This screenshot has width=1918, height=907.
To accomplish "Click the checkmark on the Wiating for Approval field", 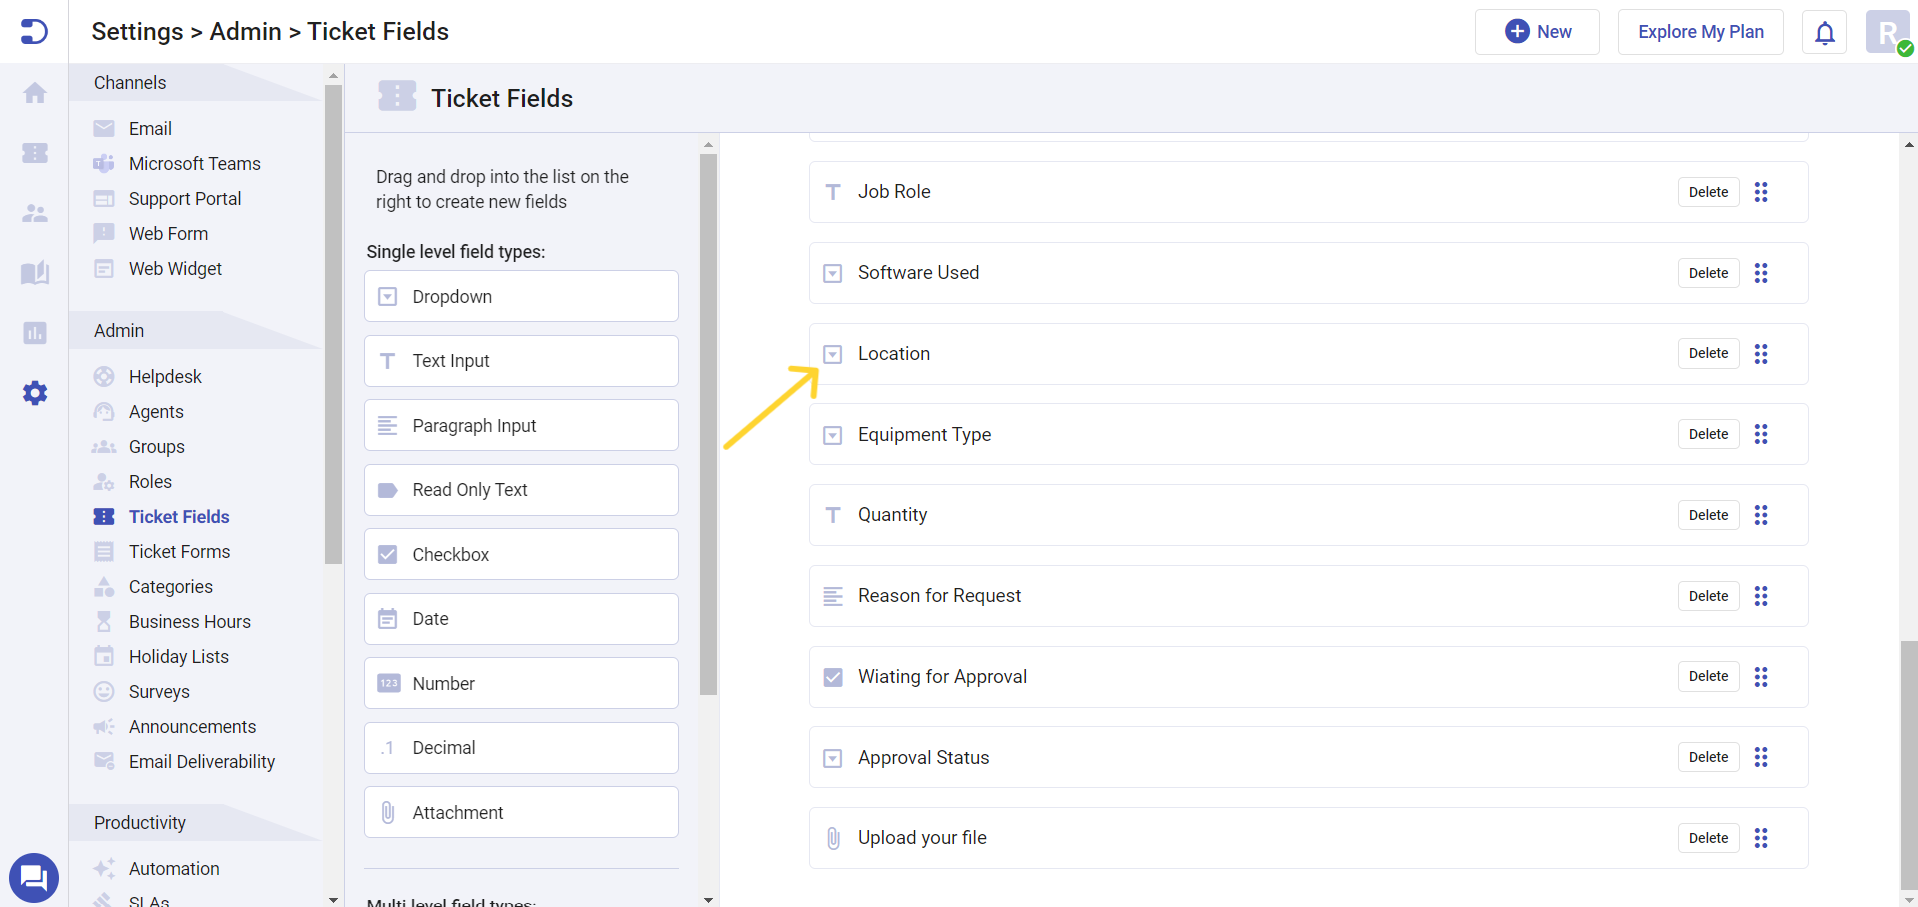I will pos(833,677).
